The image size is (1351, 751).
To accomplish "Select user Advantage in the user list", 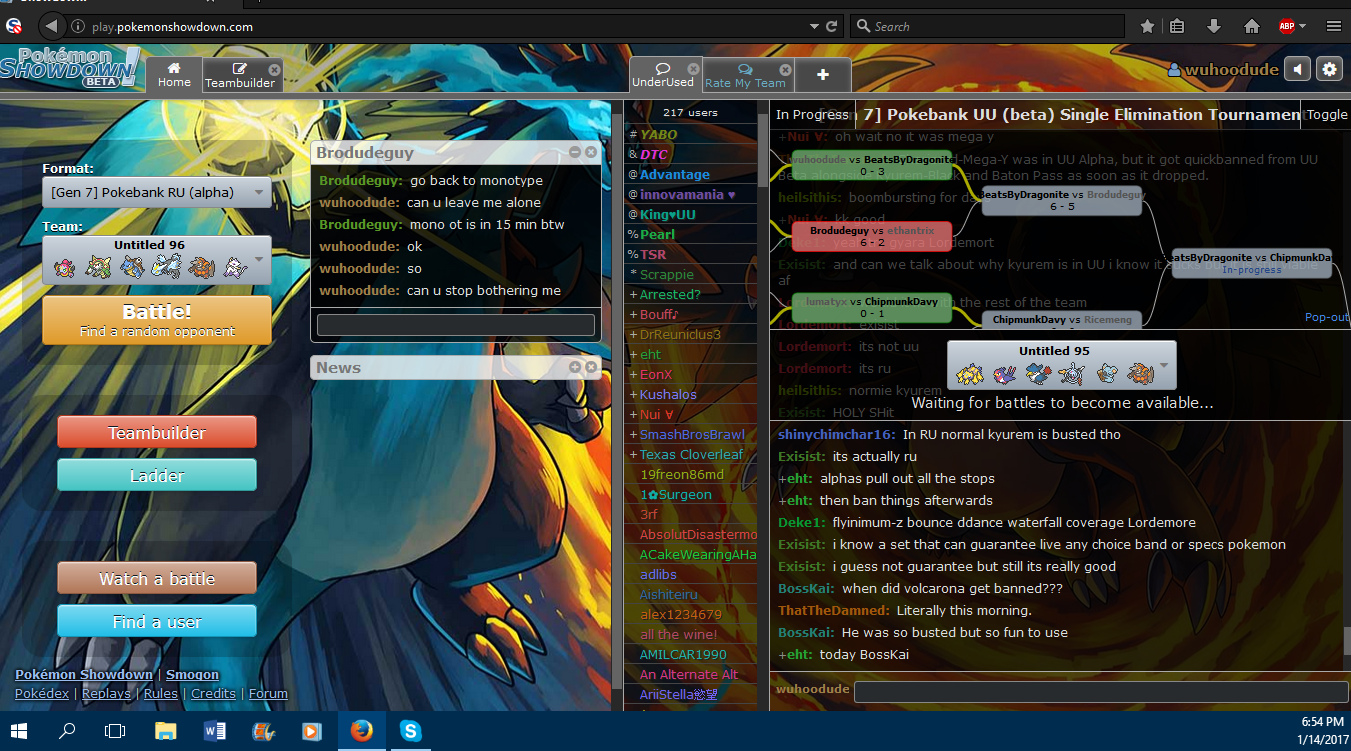I will click(674, 174).
